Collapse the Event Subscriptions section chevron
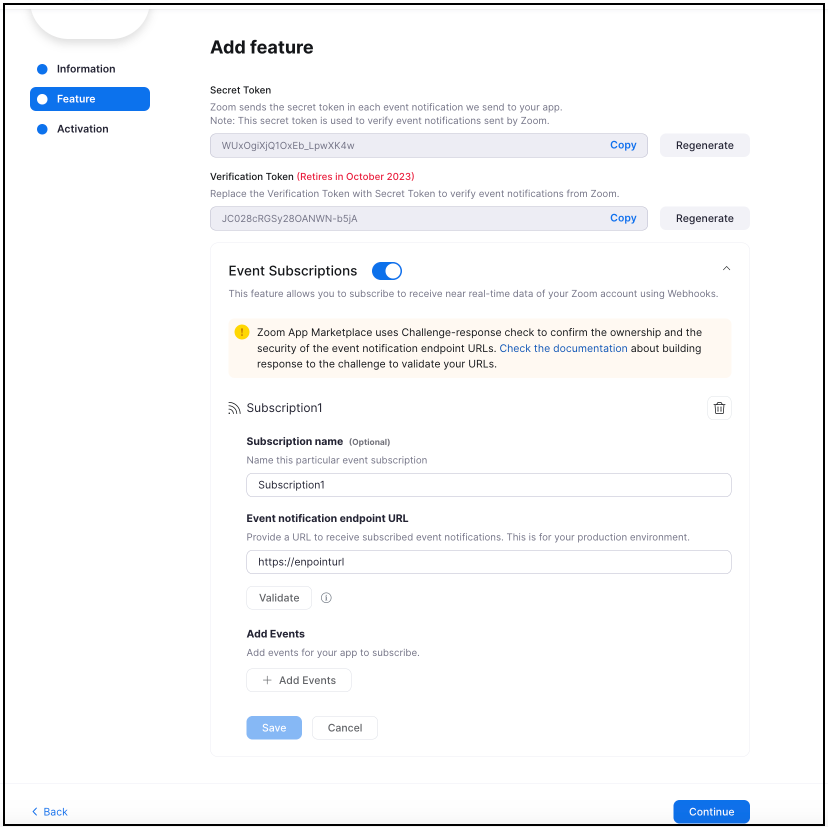Image resolution: width=828 pixels, height=827 pixels. coord(727,268)
